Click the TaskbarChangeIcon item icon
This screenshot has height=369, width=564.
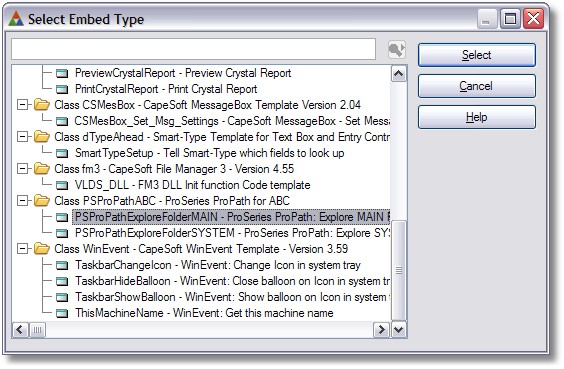point(62,265)
